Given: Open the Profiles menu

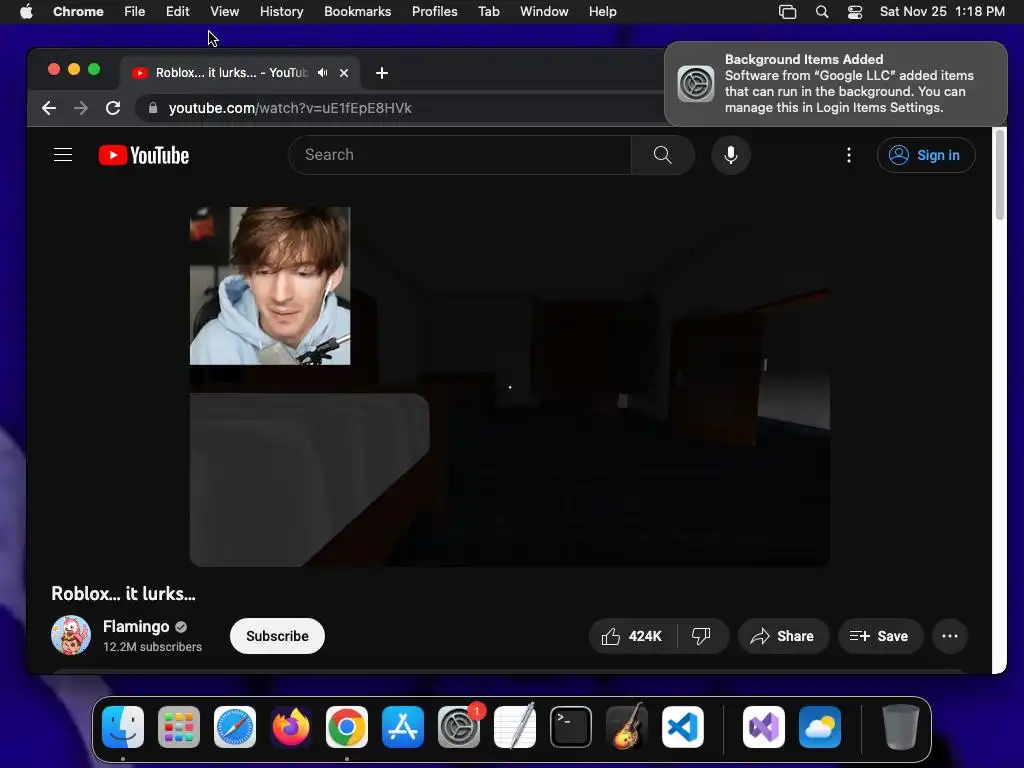Looking at the screenshot, I should [434, 11].
